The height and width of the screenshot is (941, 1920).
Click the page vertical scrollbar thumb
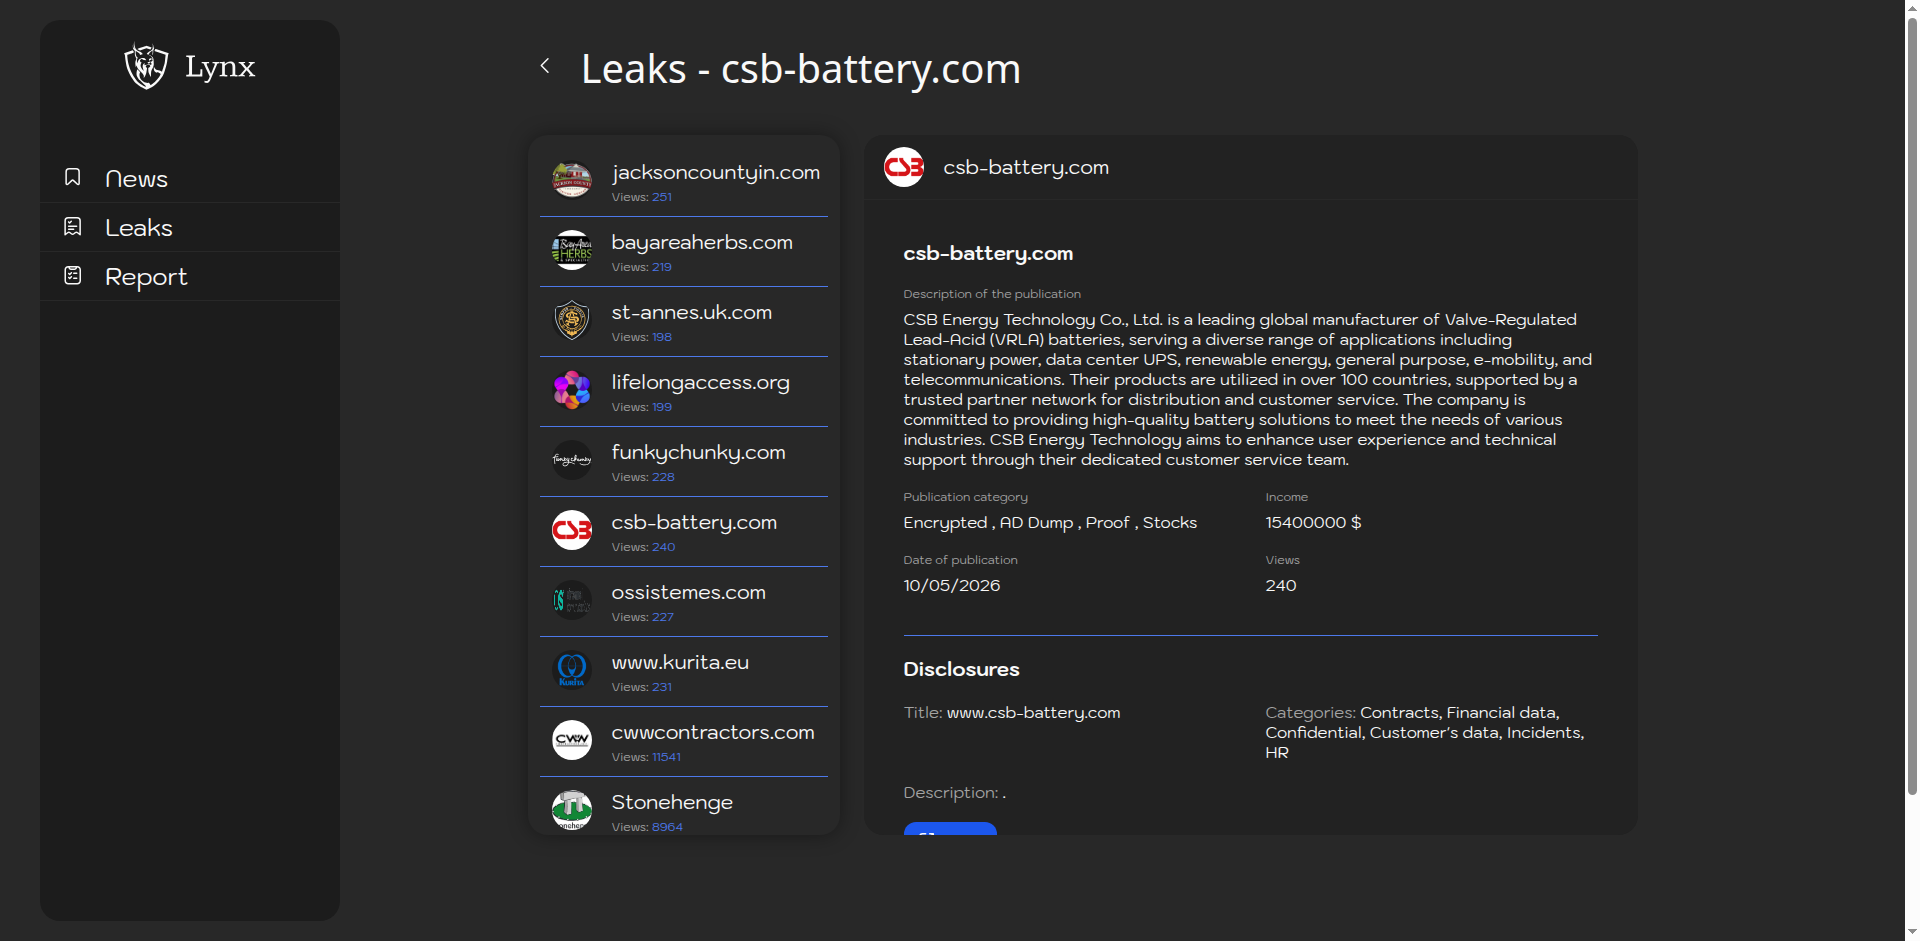(x=1912, y=405)
